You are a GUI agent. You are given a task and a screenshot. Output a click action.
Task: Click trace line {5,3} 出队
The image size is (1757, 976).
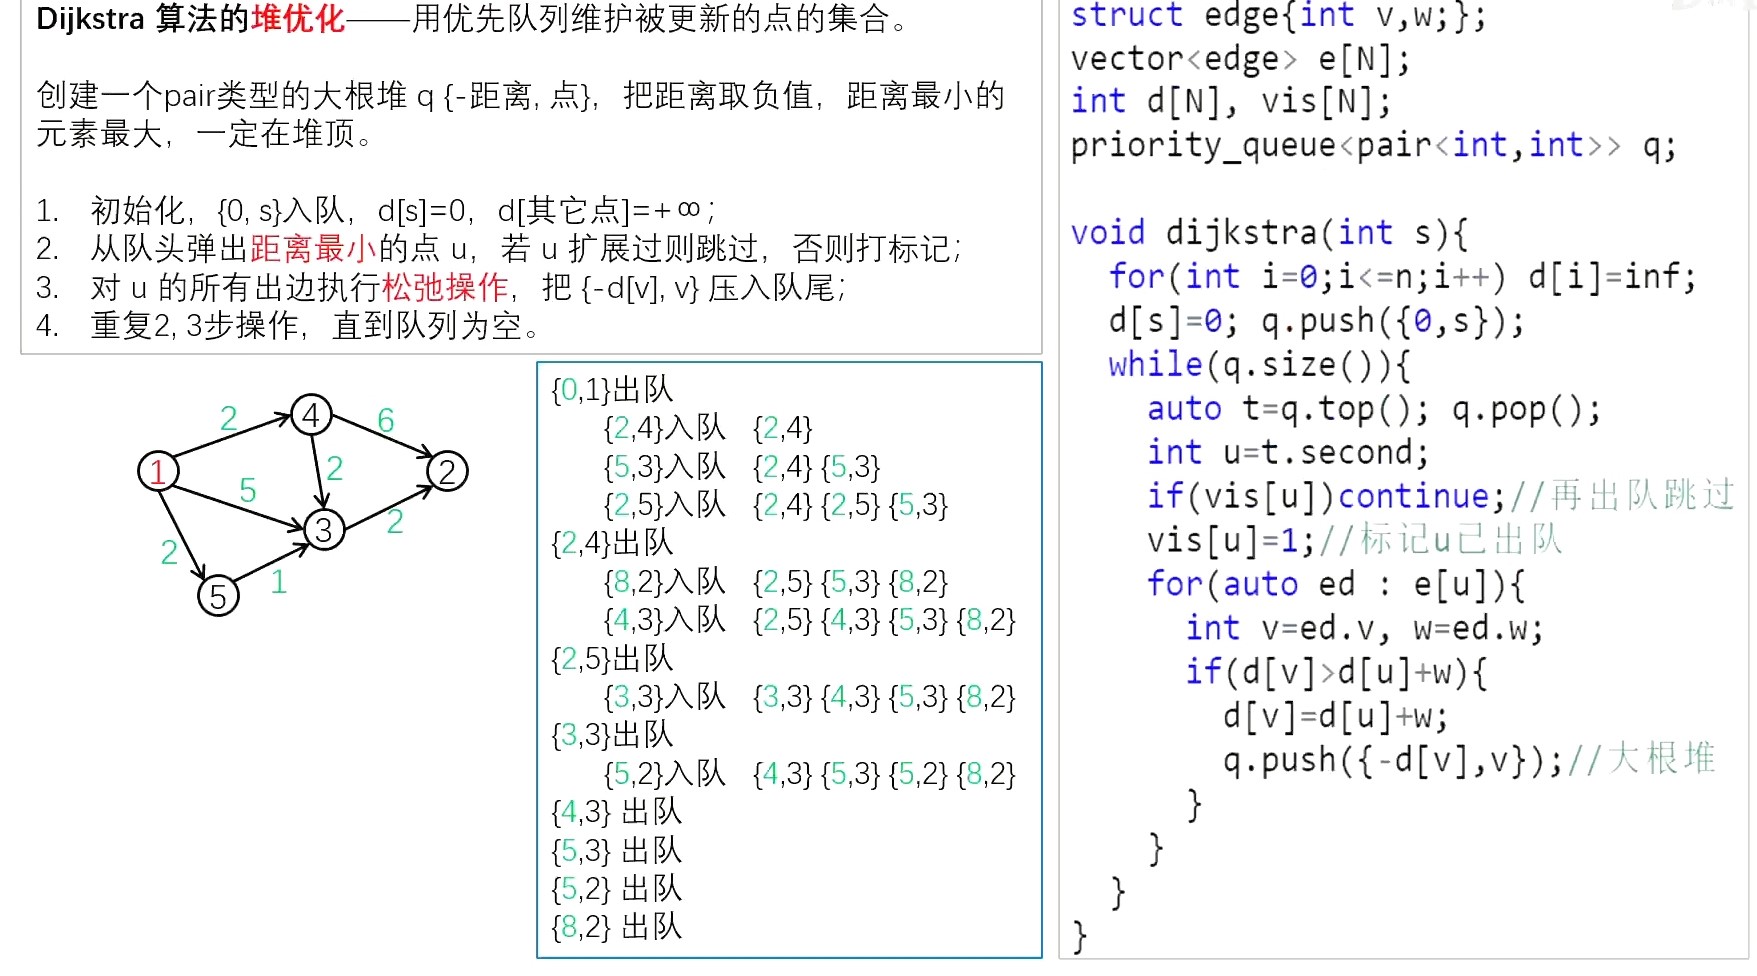point(616,850)
